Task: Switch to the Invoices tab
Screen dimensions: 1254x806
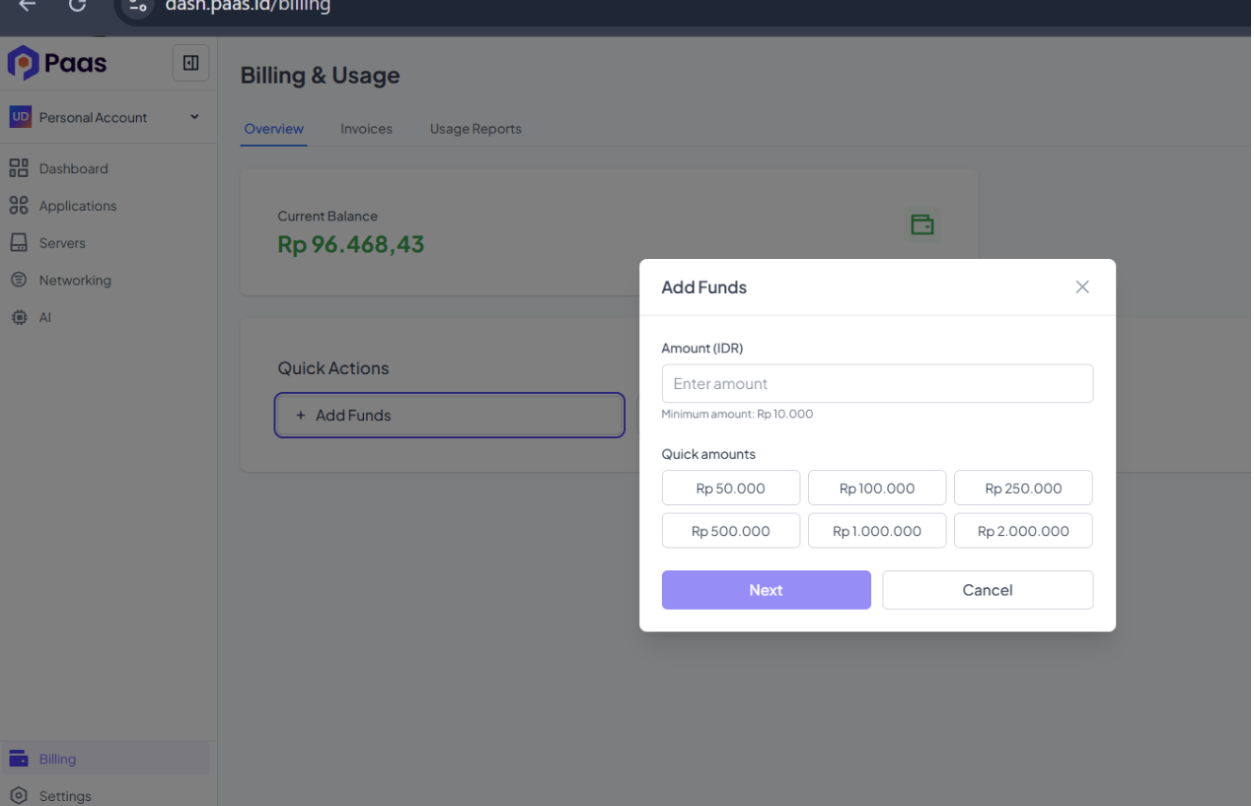Action: click(x=366, y=129)
